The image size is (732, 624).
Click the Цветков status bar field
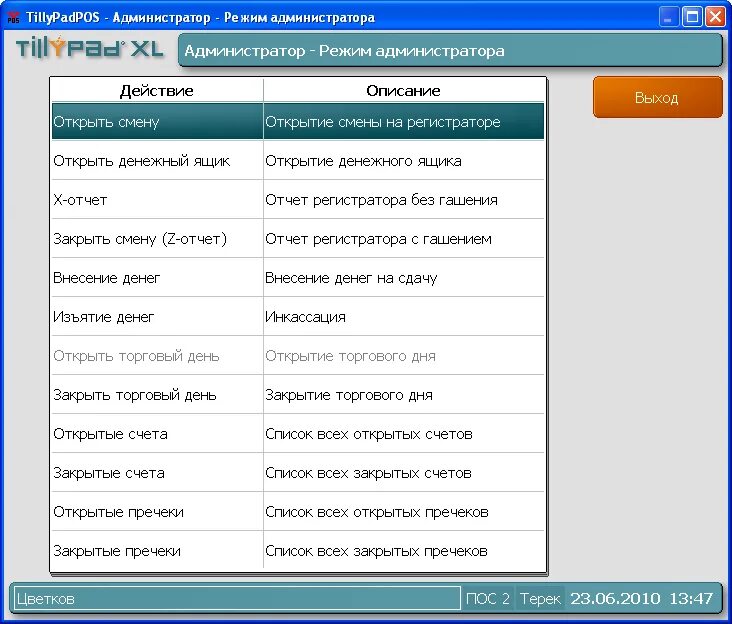237,598
